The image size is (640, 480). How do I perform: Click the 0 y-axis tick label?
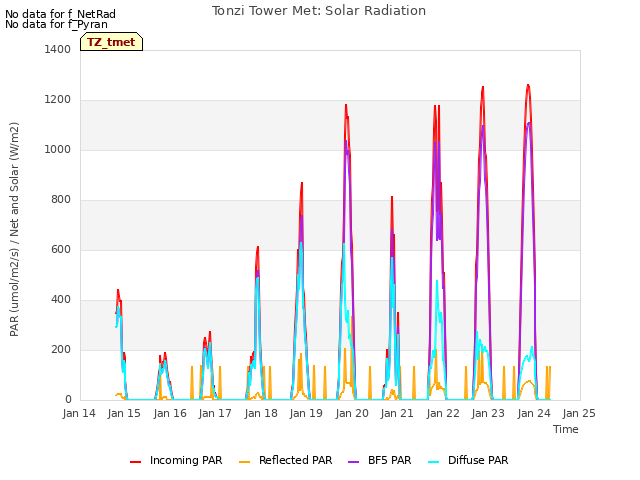tap(68, 400)
